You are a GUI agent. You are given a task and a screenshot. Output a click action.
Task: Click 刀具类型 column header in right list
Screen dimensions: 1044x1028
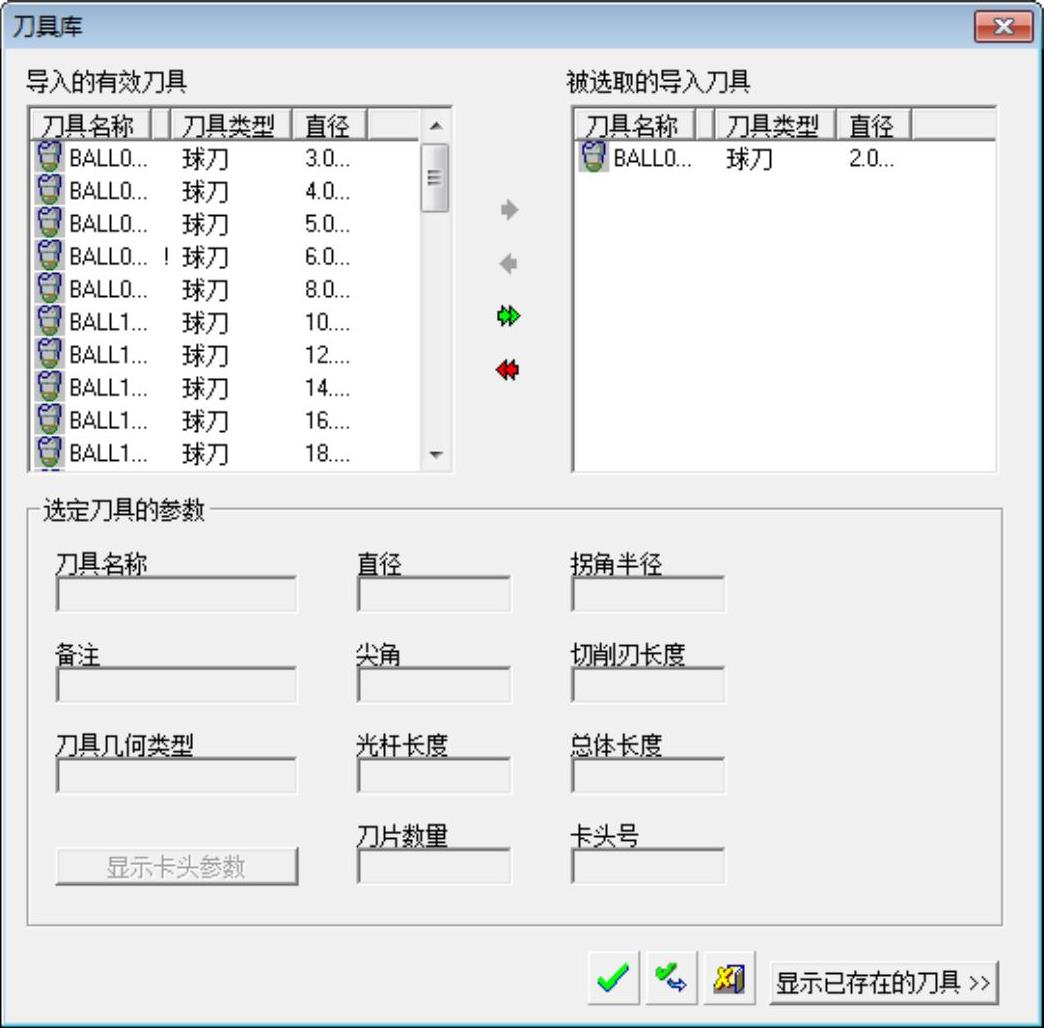pyautogui.click(x=774, y=125)
